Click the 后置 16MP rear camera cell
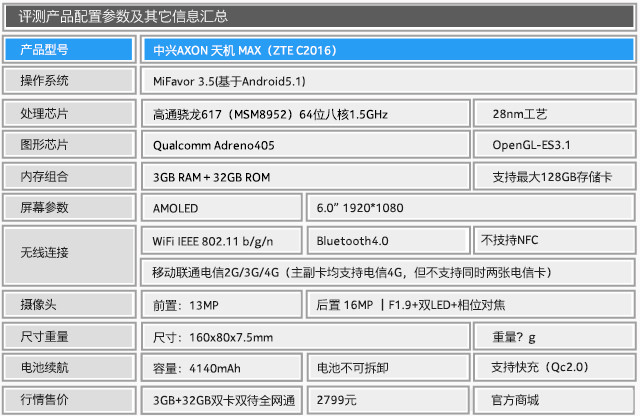640x416 pixels. click(x=470, y=304)
